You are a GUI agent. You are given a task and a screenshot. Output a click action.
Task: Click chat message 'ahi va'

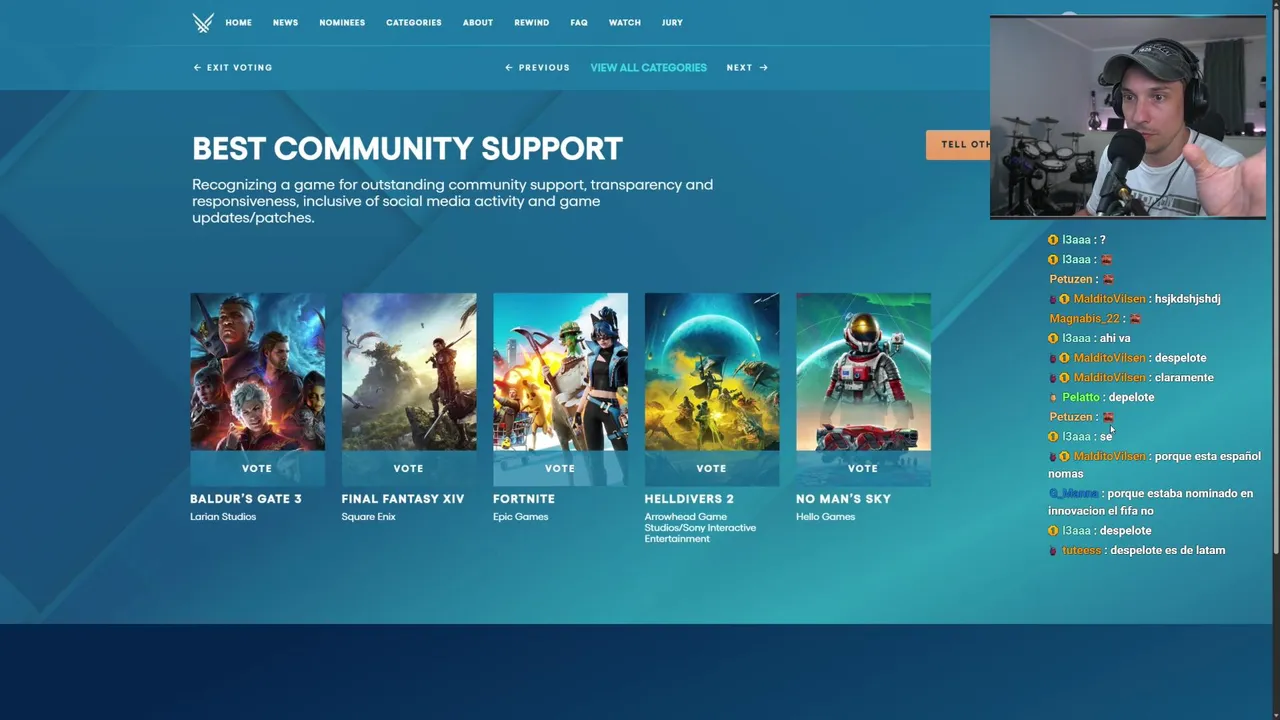pyautogui.click(x=1115, y=338)
